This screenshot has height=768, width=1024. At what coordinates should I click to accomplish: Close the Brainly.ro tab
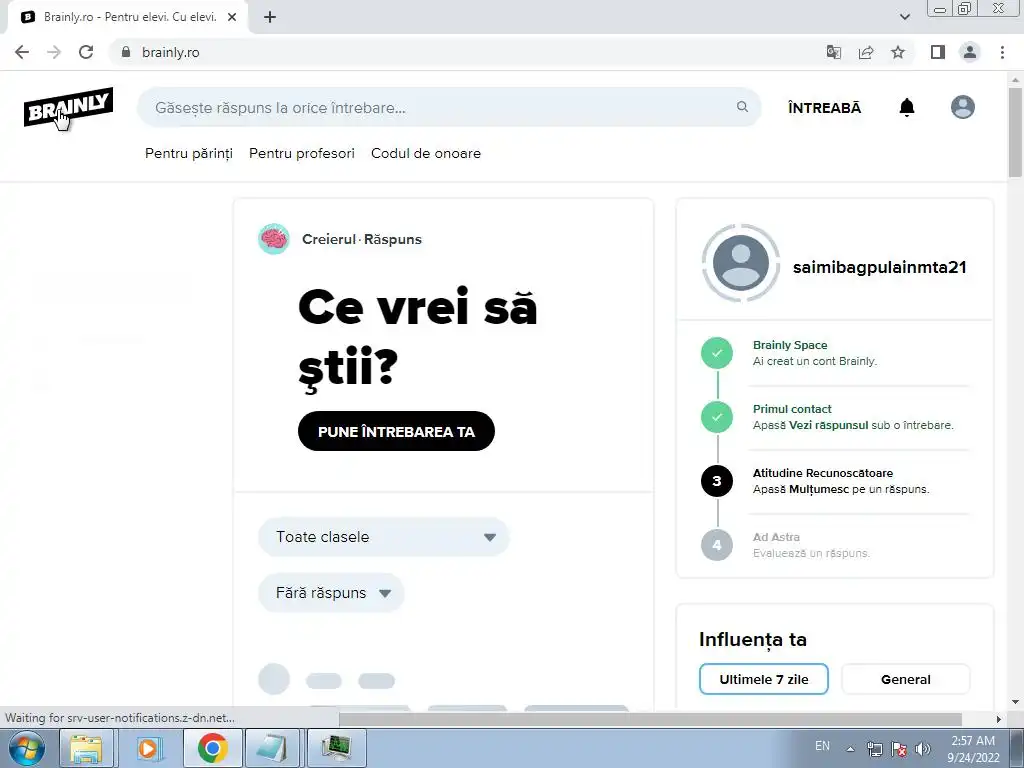232,18
